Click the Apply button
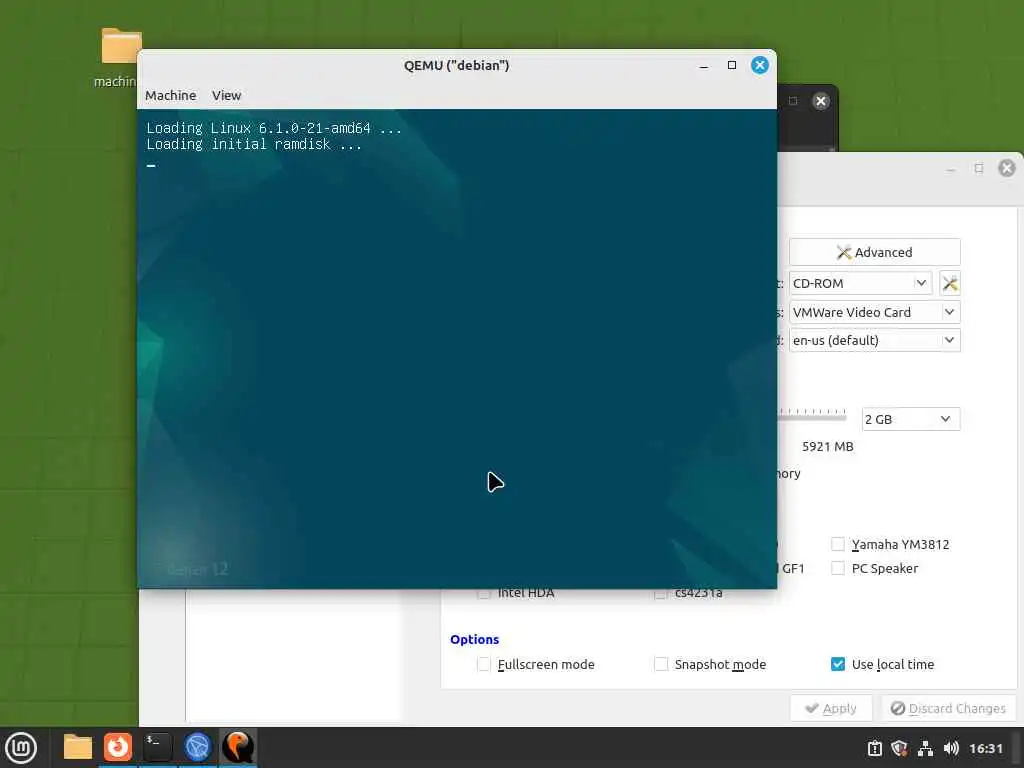Screen dimensions: 1024x768 (831, 709)
